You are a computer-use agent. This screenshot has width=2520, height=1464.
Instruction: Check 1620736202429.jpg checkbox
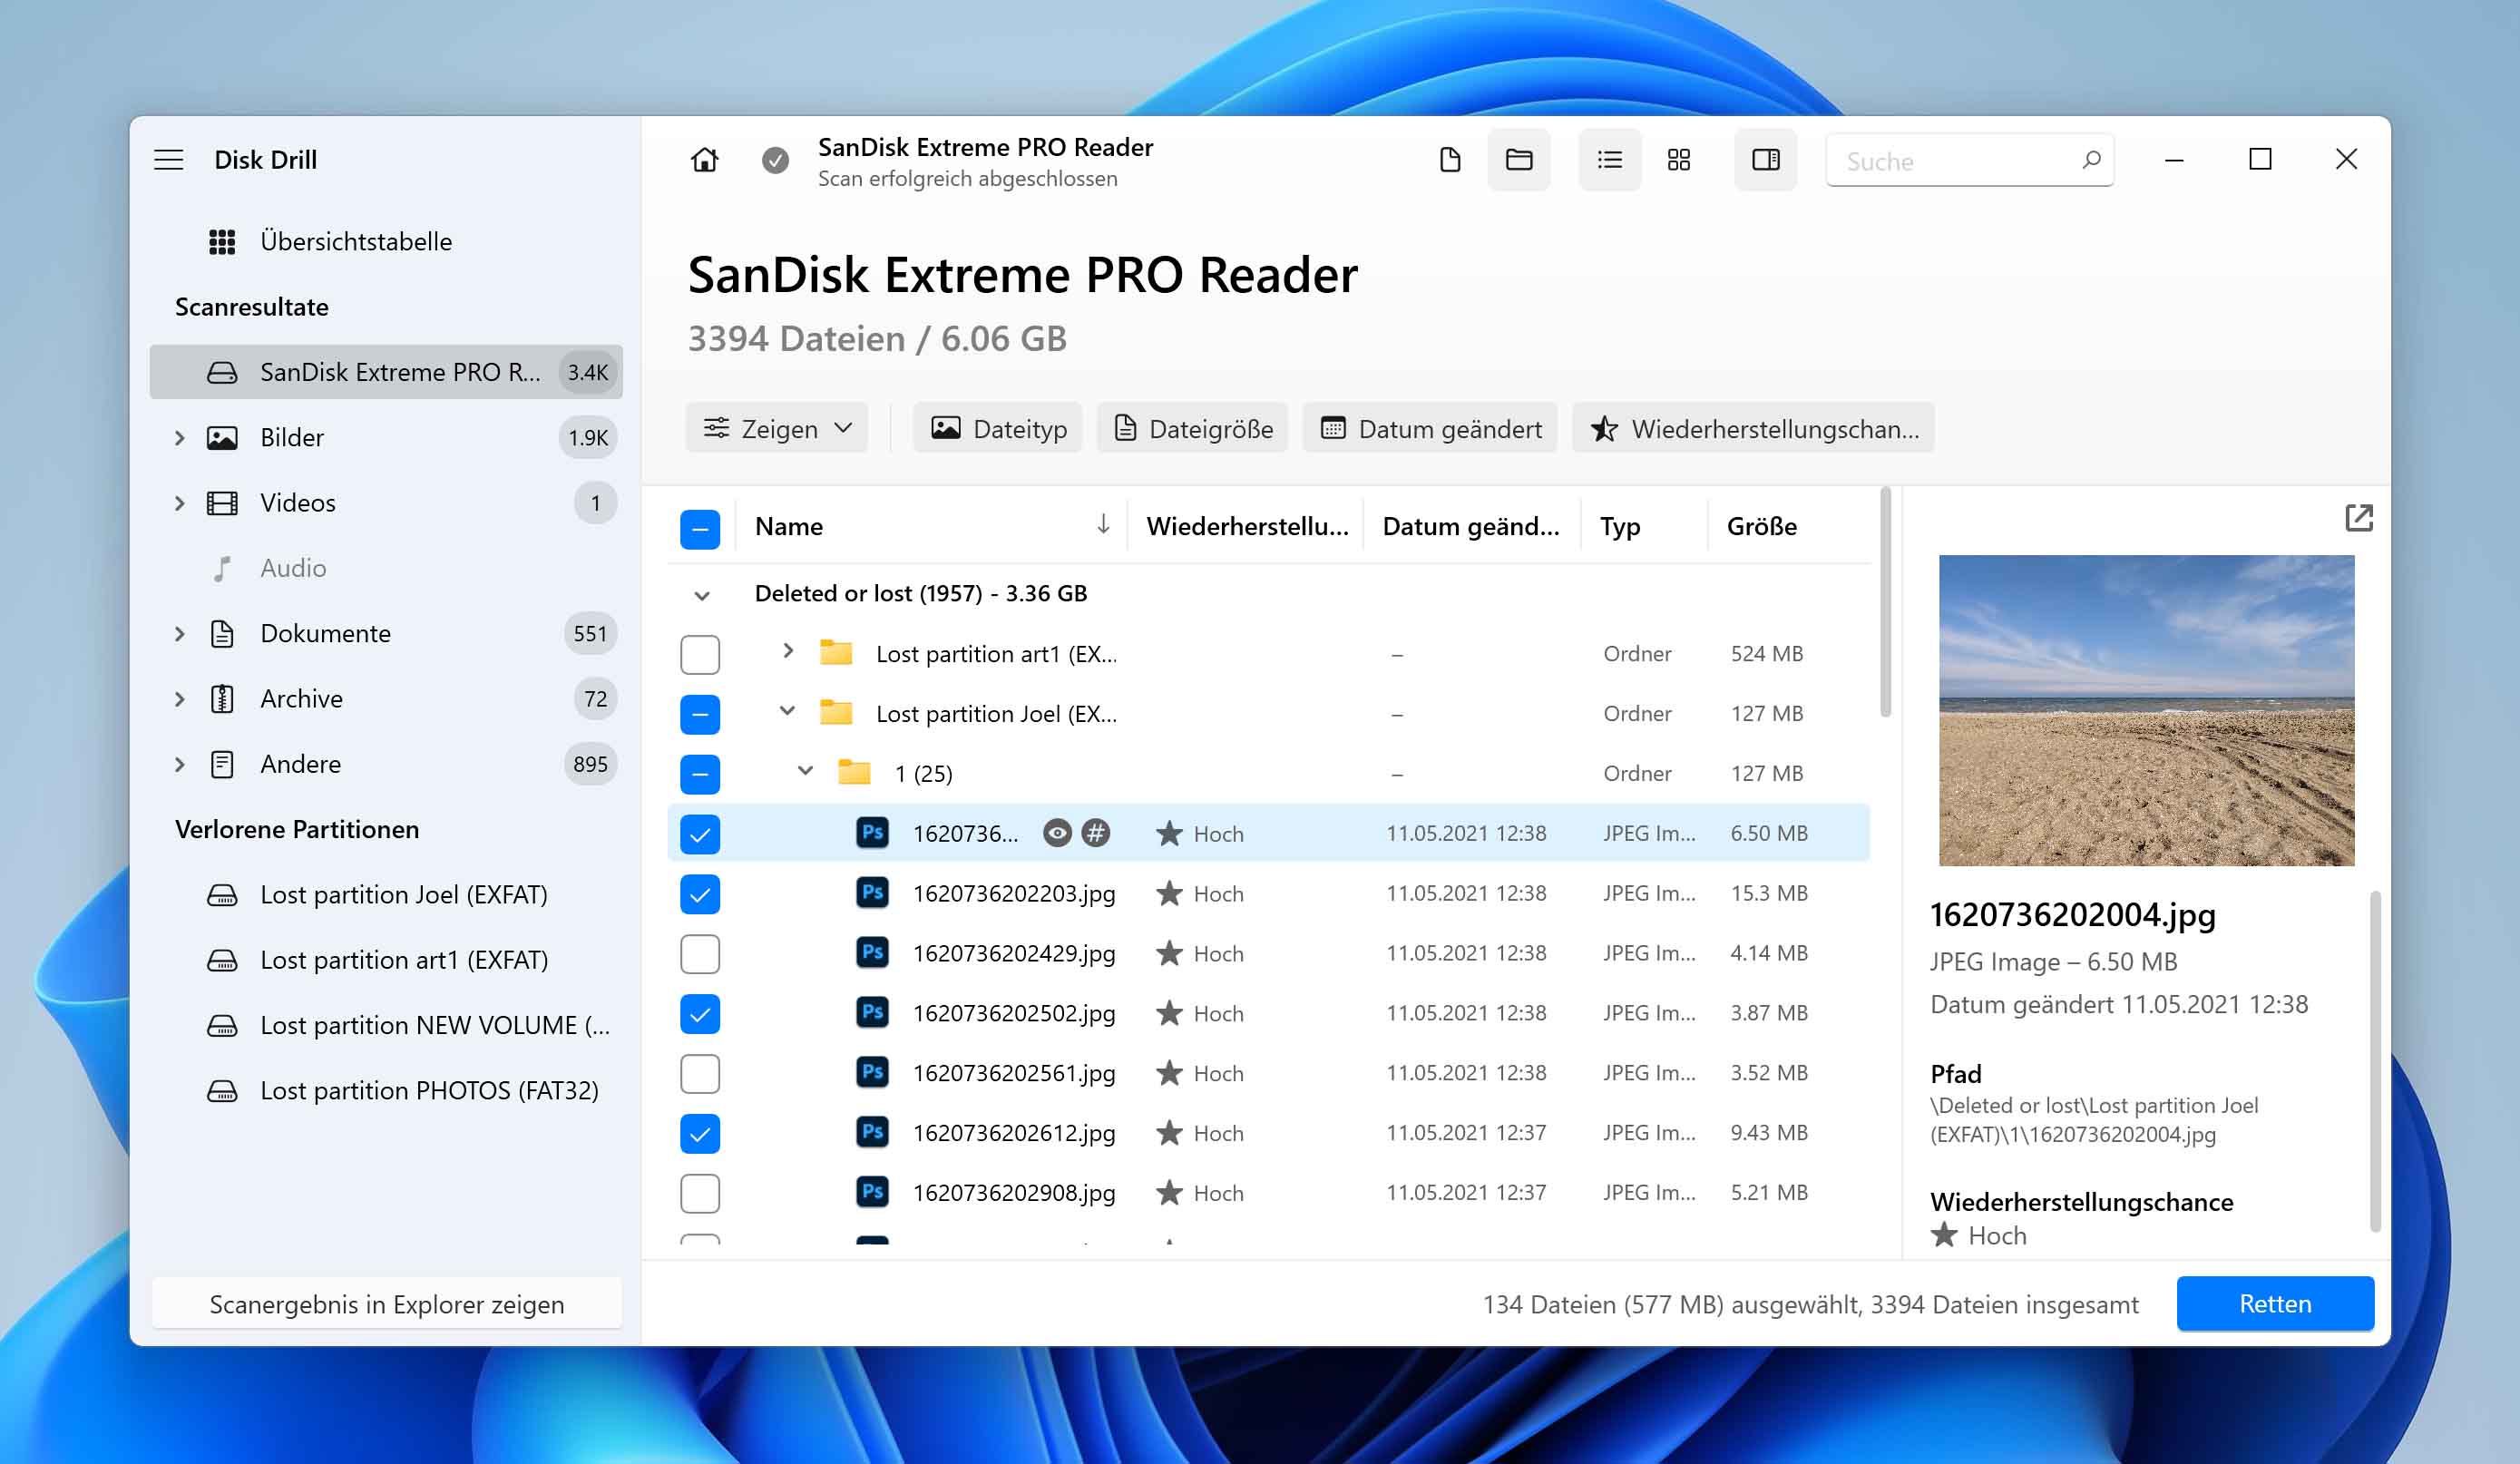click(x=700, y=954)
